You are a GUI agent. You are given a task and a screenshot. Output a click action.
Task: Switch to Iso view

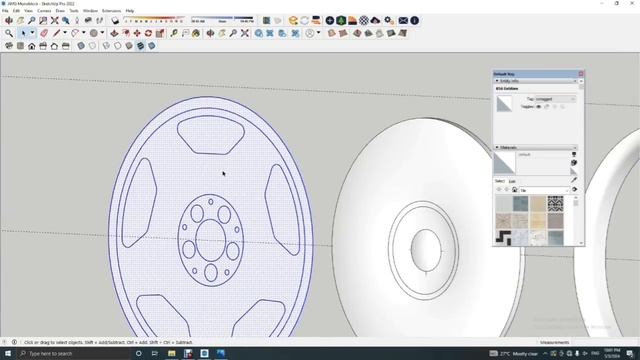pos(9,46)
